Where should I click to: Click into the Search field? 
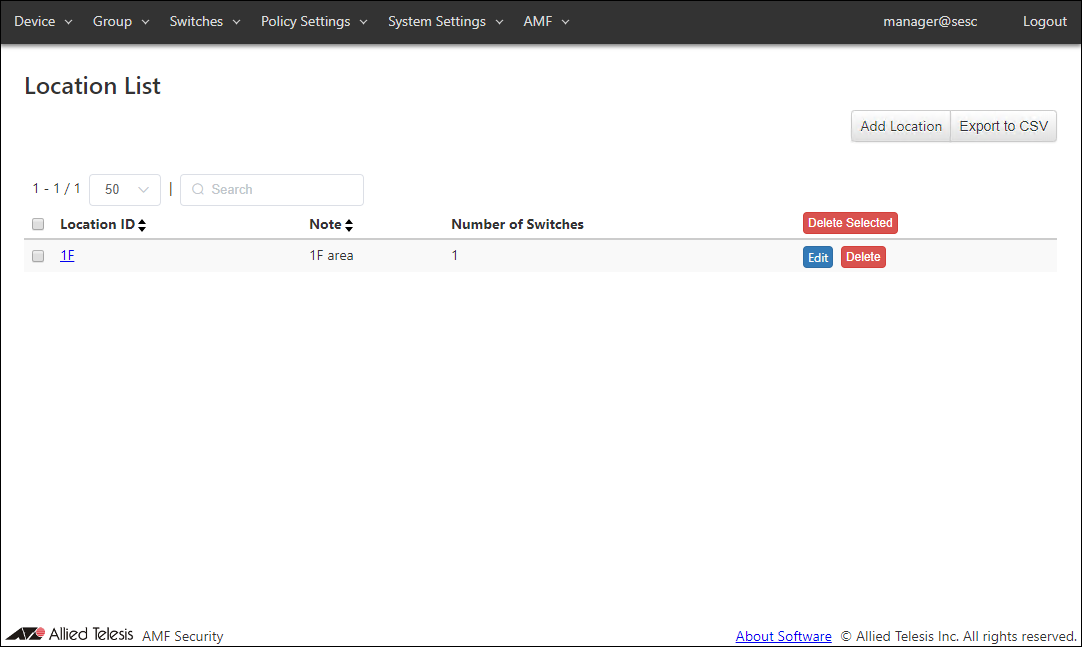pos(280,190)
